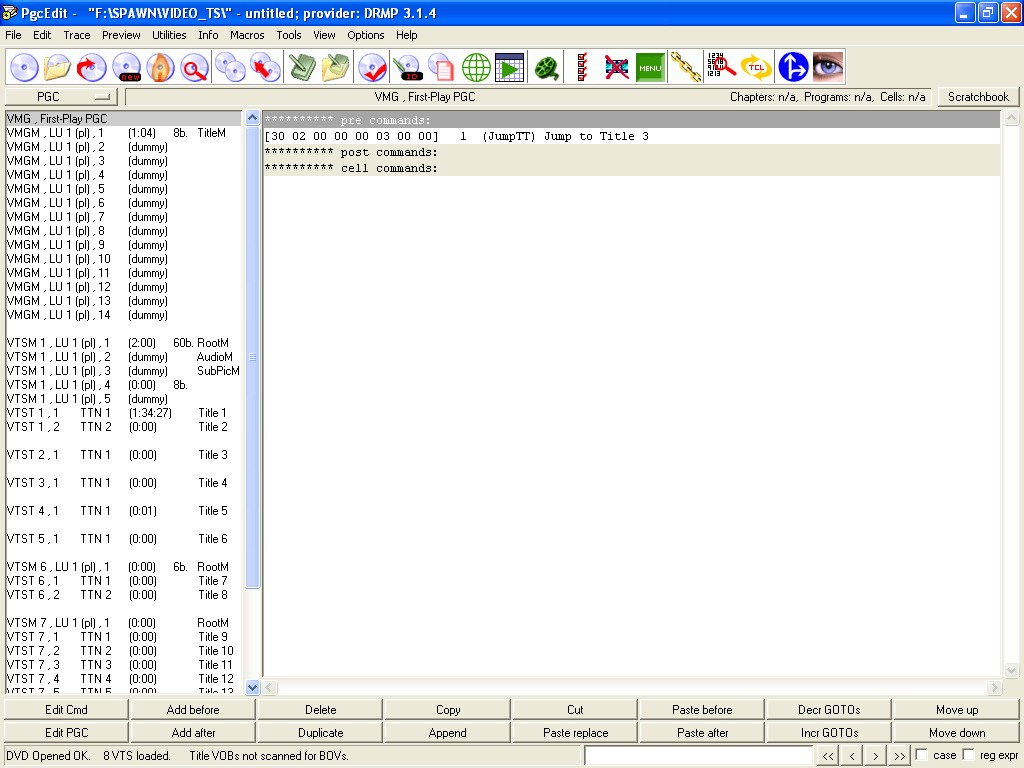
Task: Click the Edit Cmd button
Action: pyautogui.click(x=66, y=710)
